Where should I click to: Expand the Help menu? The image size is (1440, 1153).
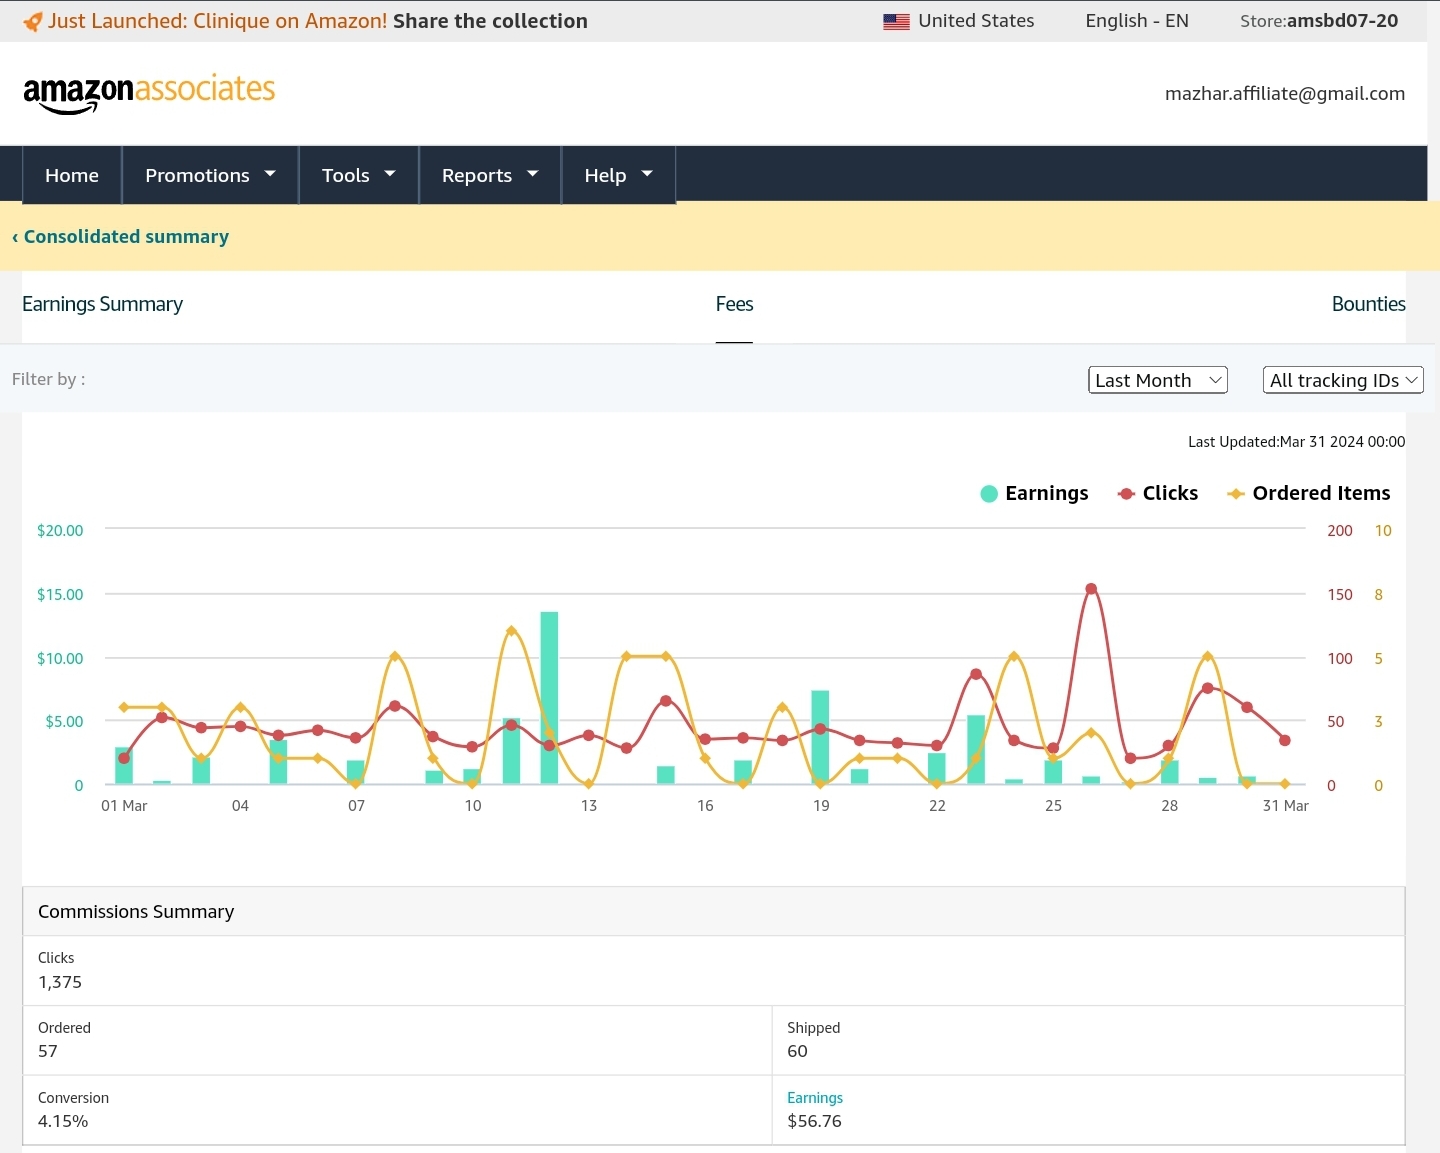point(618,175)
